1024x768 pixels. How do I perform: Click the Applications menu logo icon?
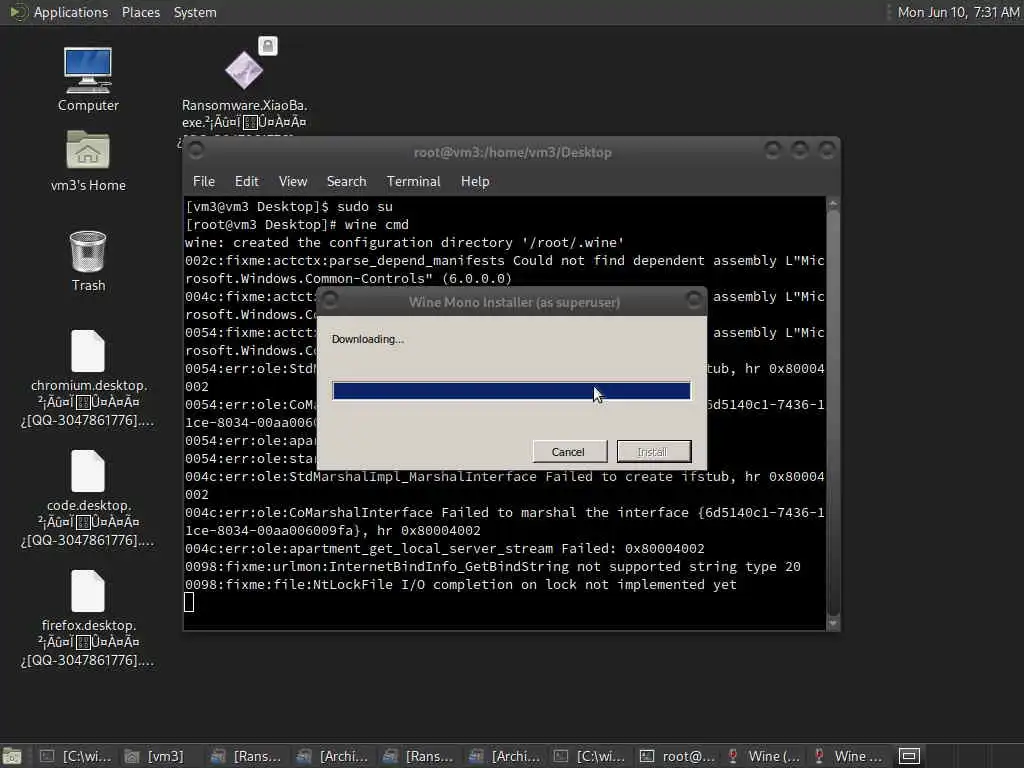[x=17, y=12]
